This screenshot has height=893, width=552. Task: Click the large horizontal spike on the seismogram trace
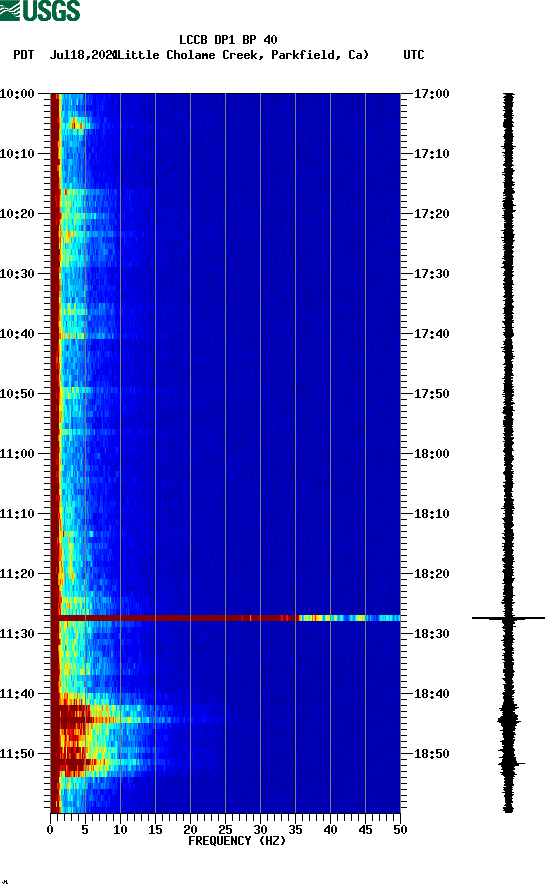(508, 618)
